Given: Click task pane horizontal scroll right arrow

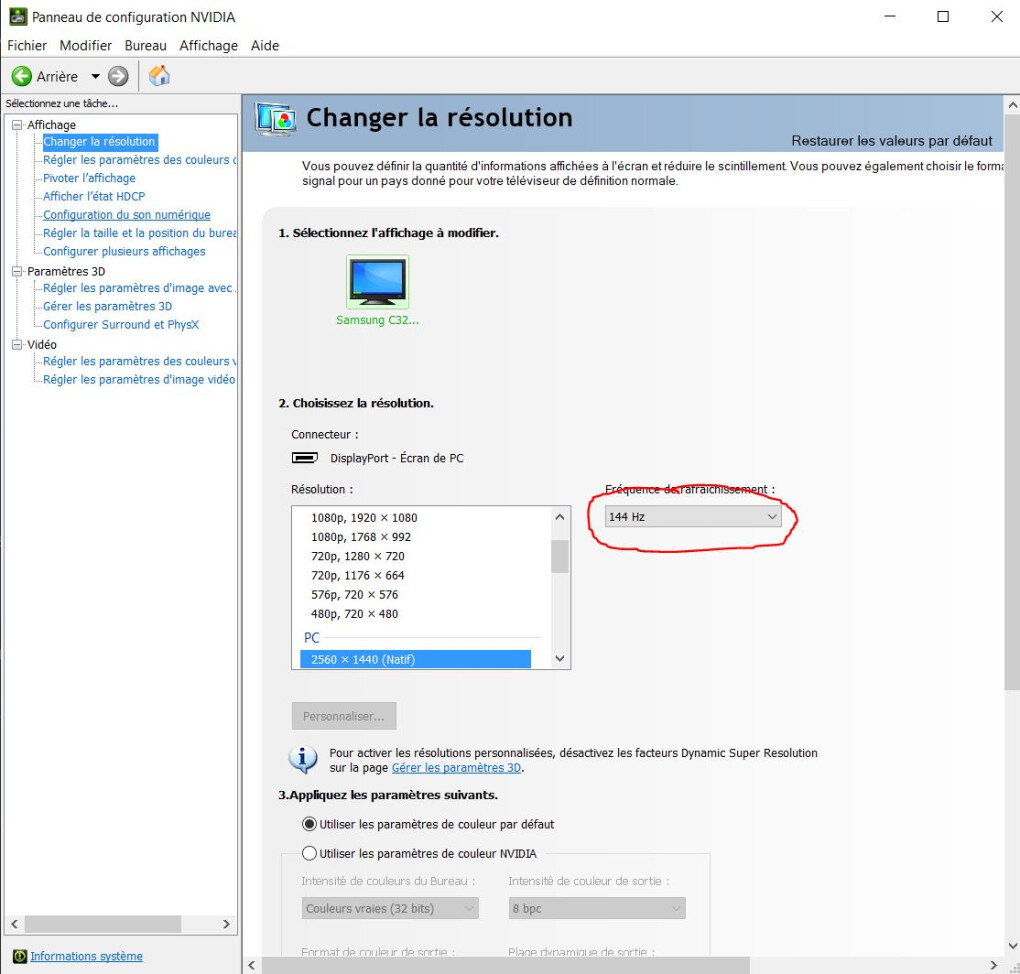Looking at the screenshot, I should pyautogui.click(x=226, y=924).
